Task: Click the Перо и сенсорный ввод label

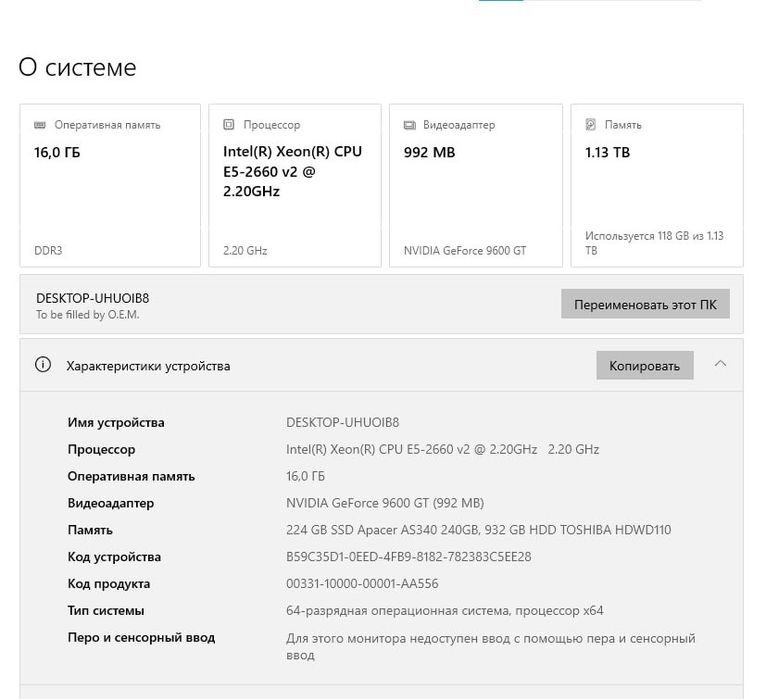Action: (x=141, y=637)
